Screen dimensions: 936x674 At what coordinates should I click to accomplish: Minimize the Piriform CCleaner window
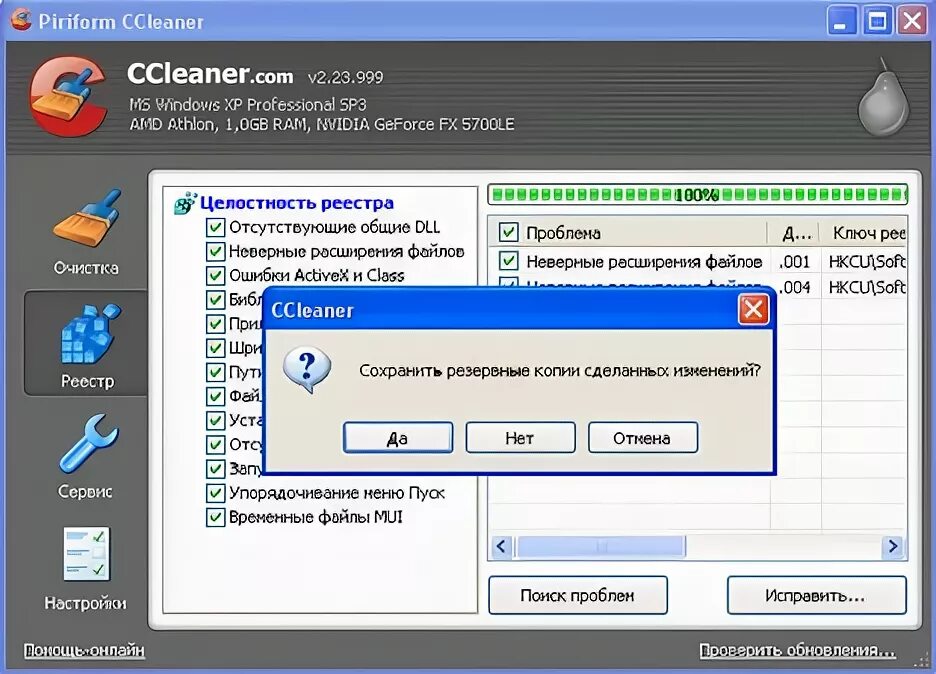(842, 21)
